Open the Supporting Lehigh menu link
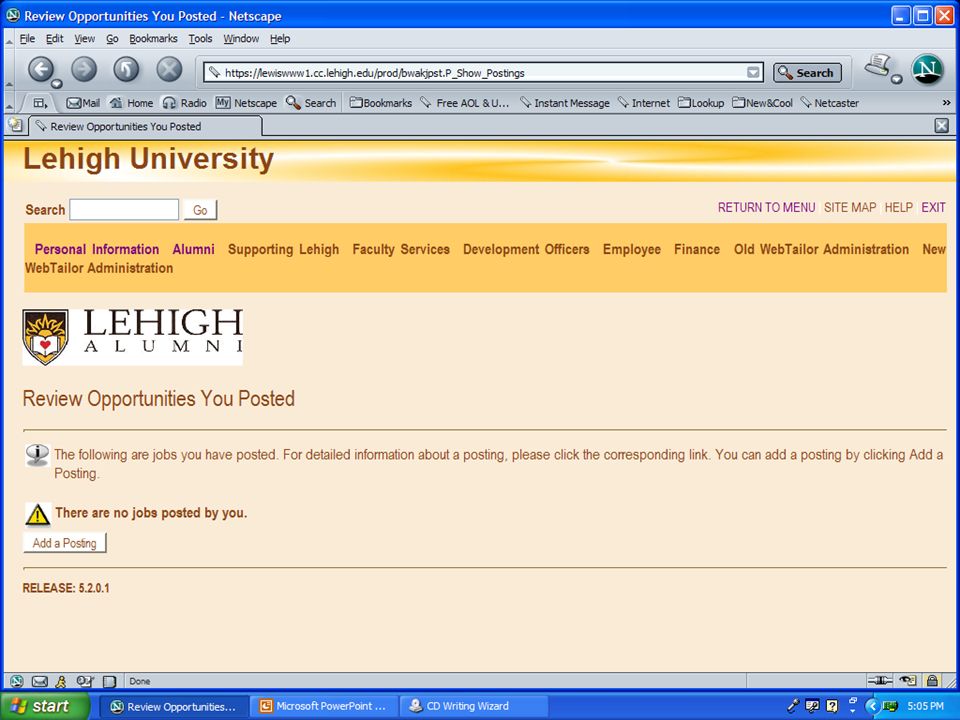 pyautogui.click(x=283, y=249)
